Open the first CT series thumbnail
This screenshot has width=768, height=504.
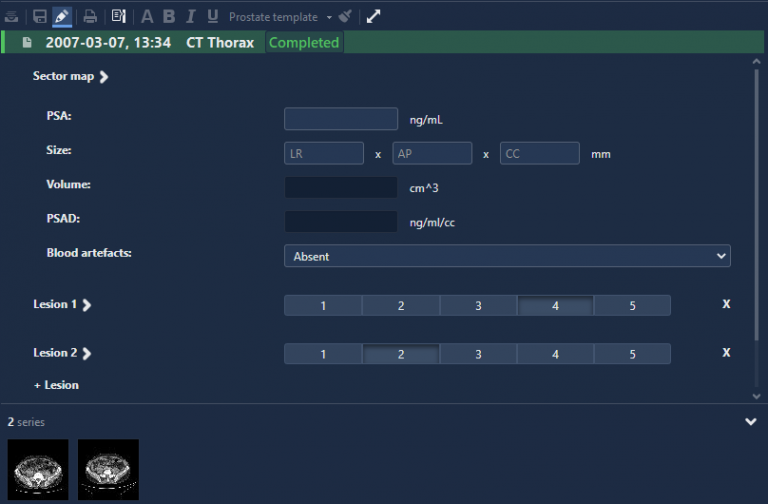pos(38,469)
